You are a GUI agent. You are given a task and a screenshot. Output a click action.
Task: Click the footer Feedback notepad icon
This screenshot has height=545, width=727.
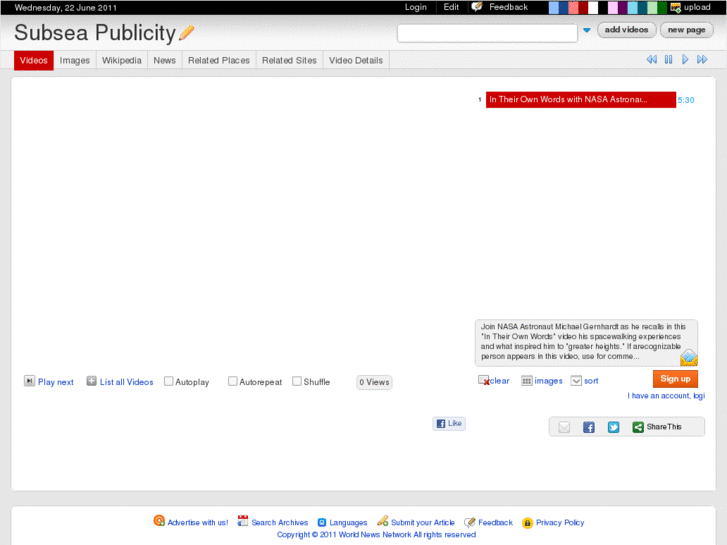[x=470, y=522]
